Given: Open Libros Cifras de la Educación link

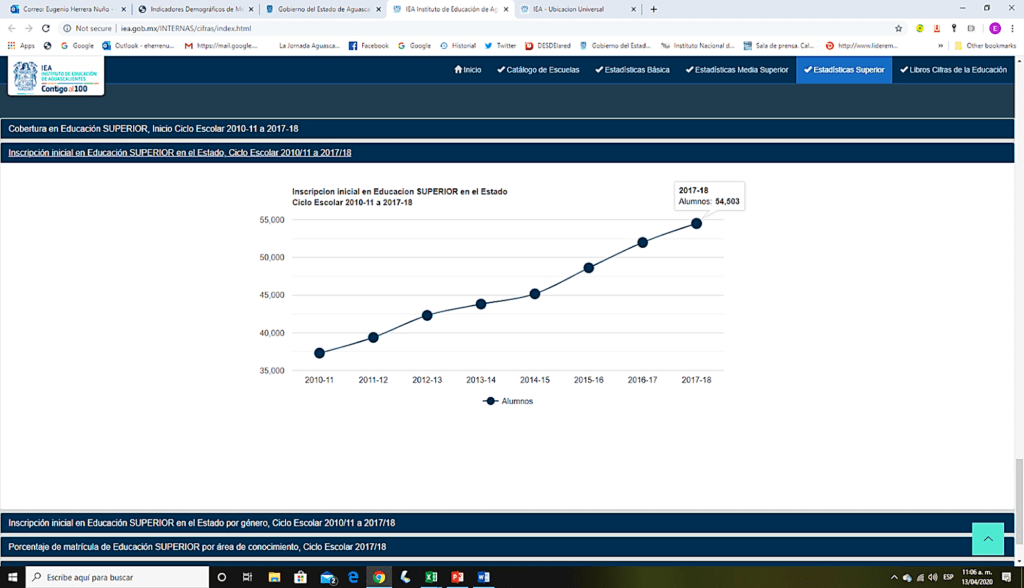Looking at the screenshot, I should [953, 70].
